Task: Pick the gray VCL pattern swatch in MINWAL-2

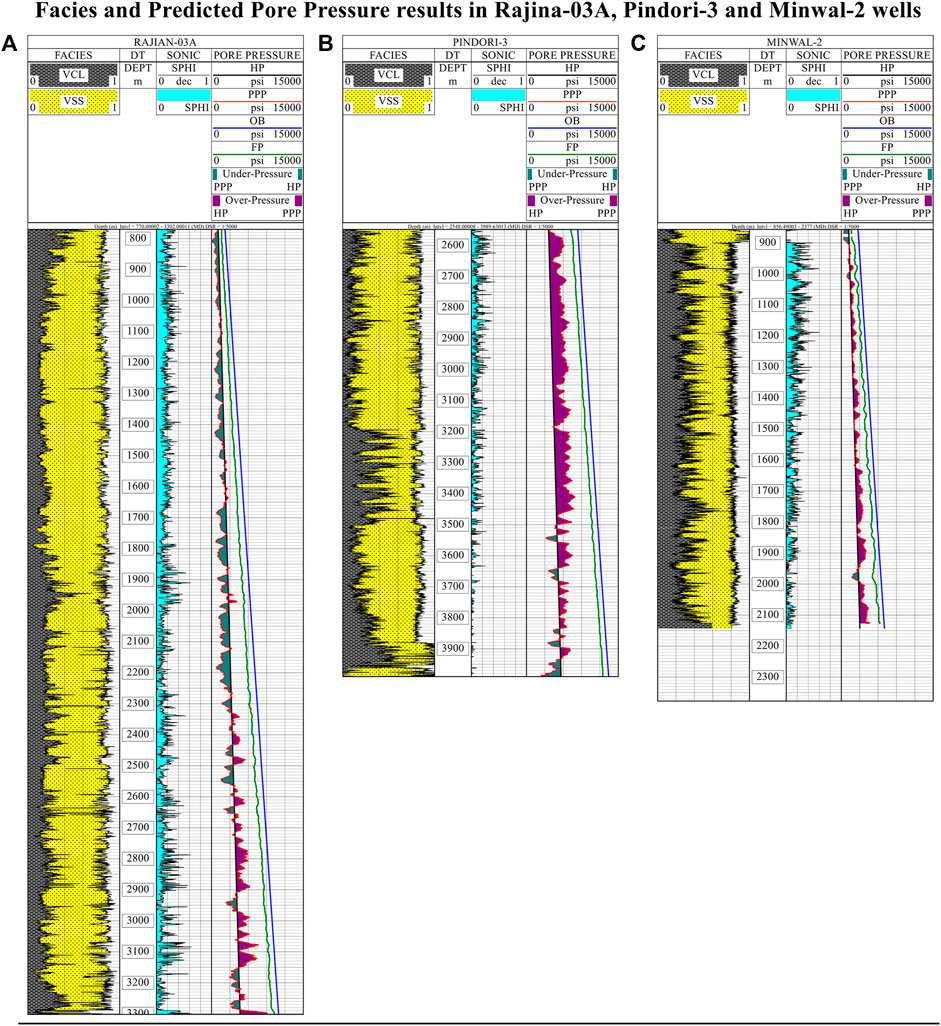Action: tap(703, 75)
